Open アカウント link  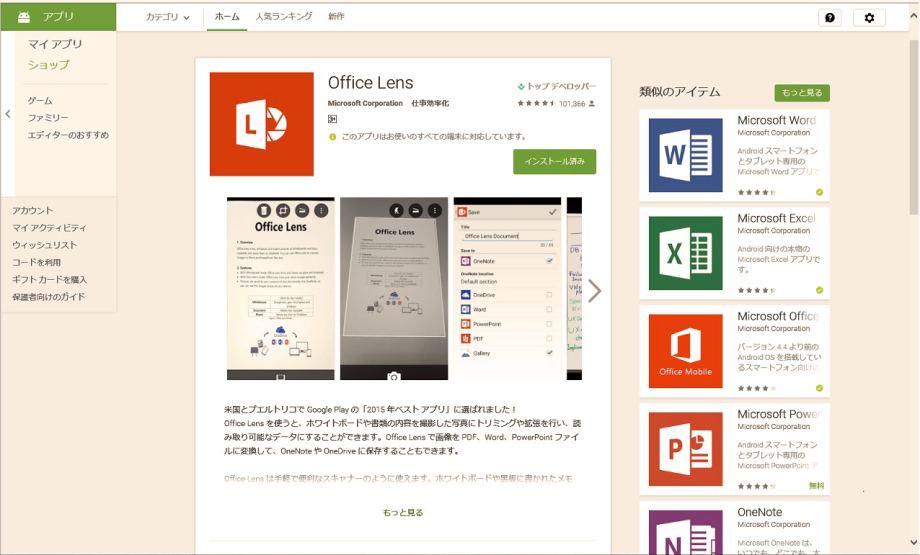32,210
